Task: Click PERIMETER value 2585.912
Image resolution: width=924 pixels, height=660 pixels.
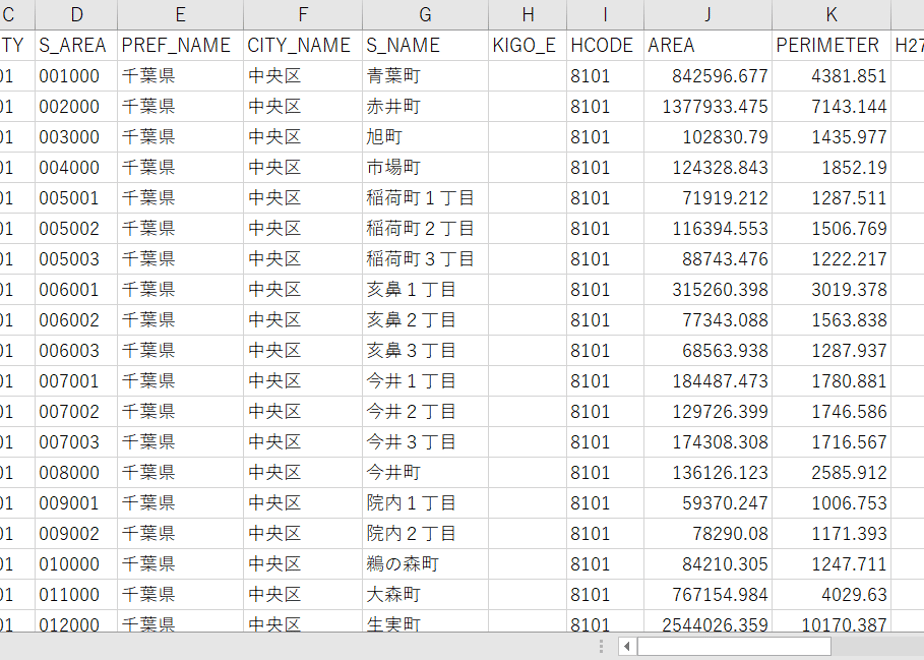Action: coord(831,473)
